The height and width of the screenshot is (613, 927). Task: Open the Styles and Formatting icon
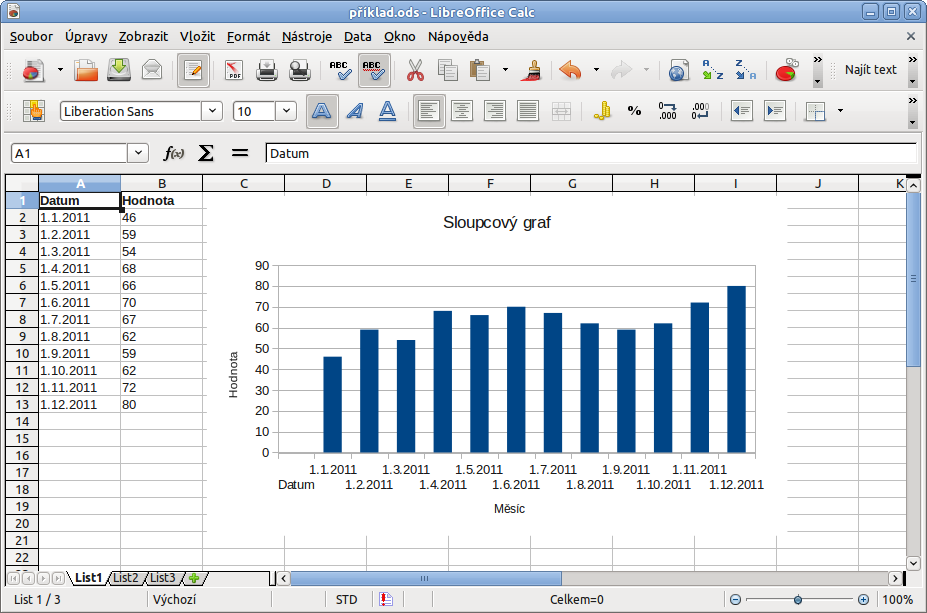click(x=34, y=111)
